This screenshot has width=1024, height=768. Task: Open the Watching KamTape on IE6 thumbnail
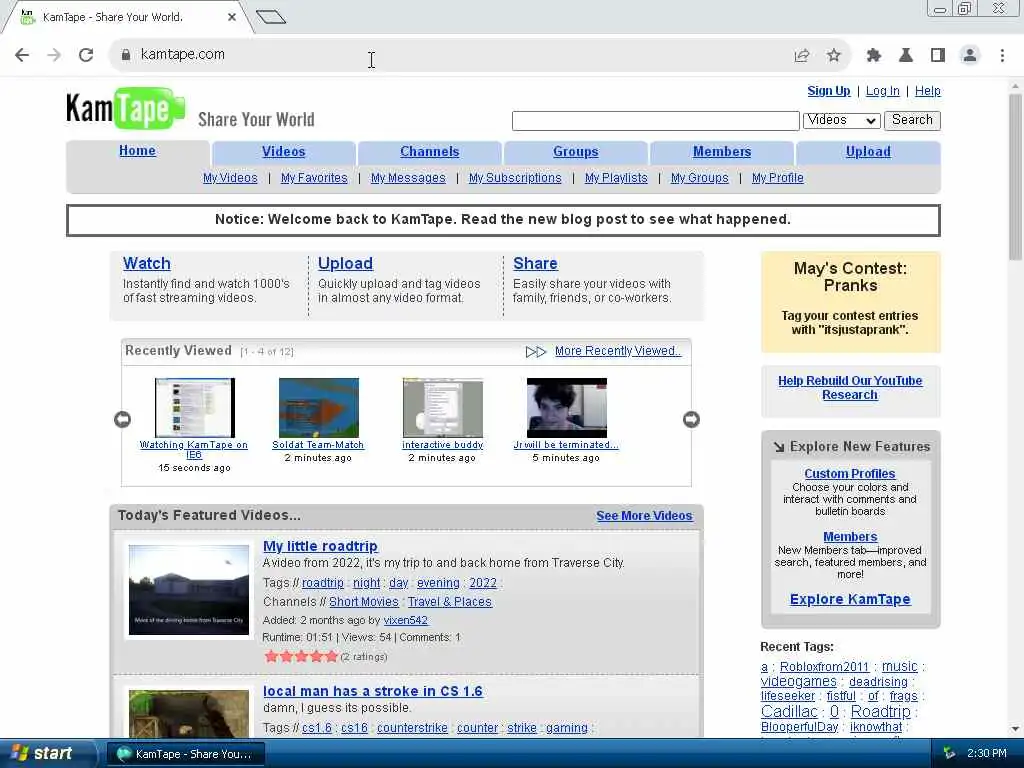click(195, 408)
